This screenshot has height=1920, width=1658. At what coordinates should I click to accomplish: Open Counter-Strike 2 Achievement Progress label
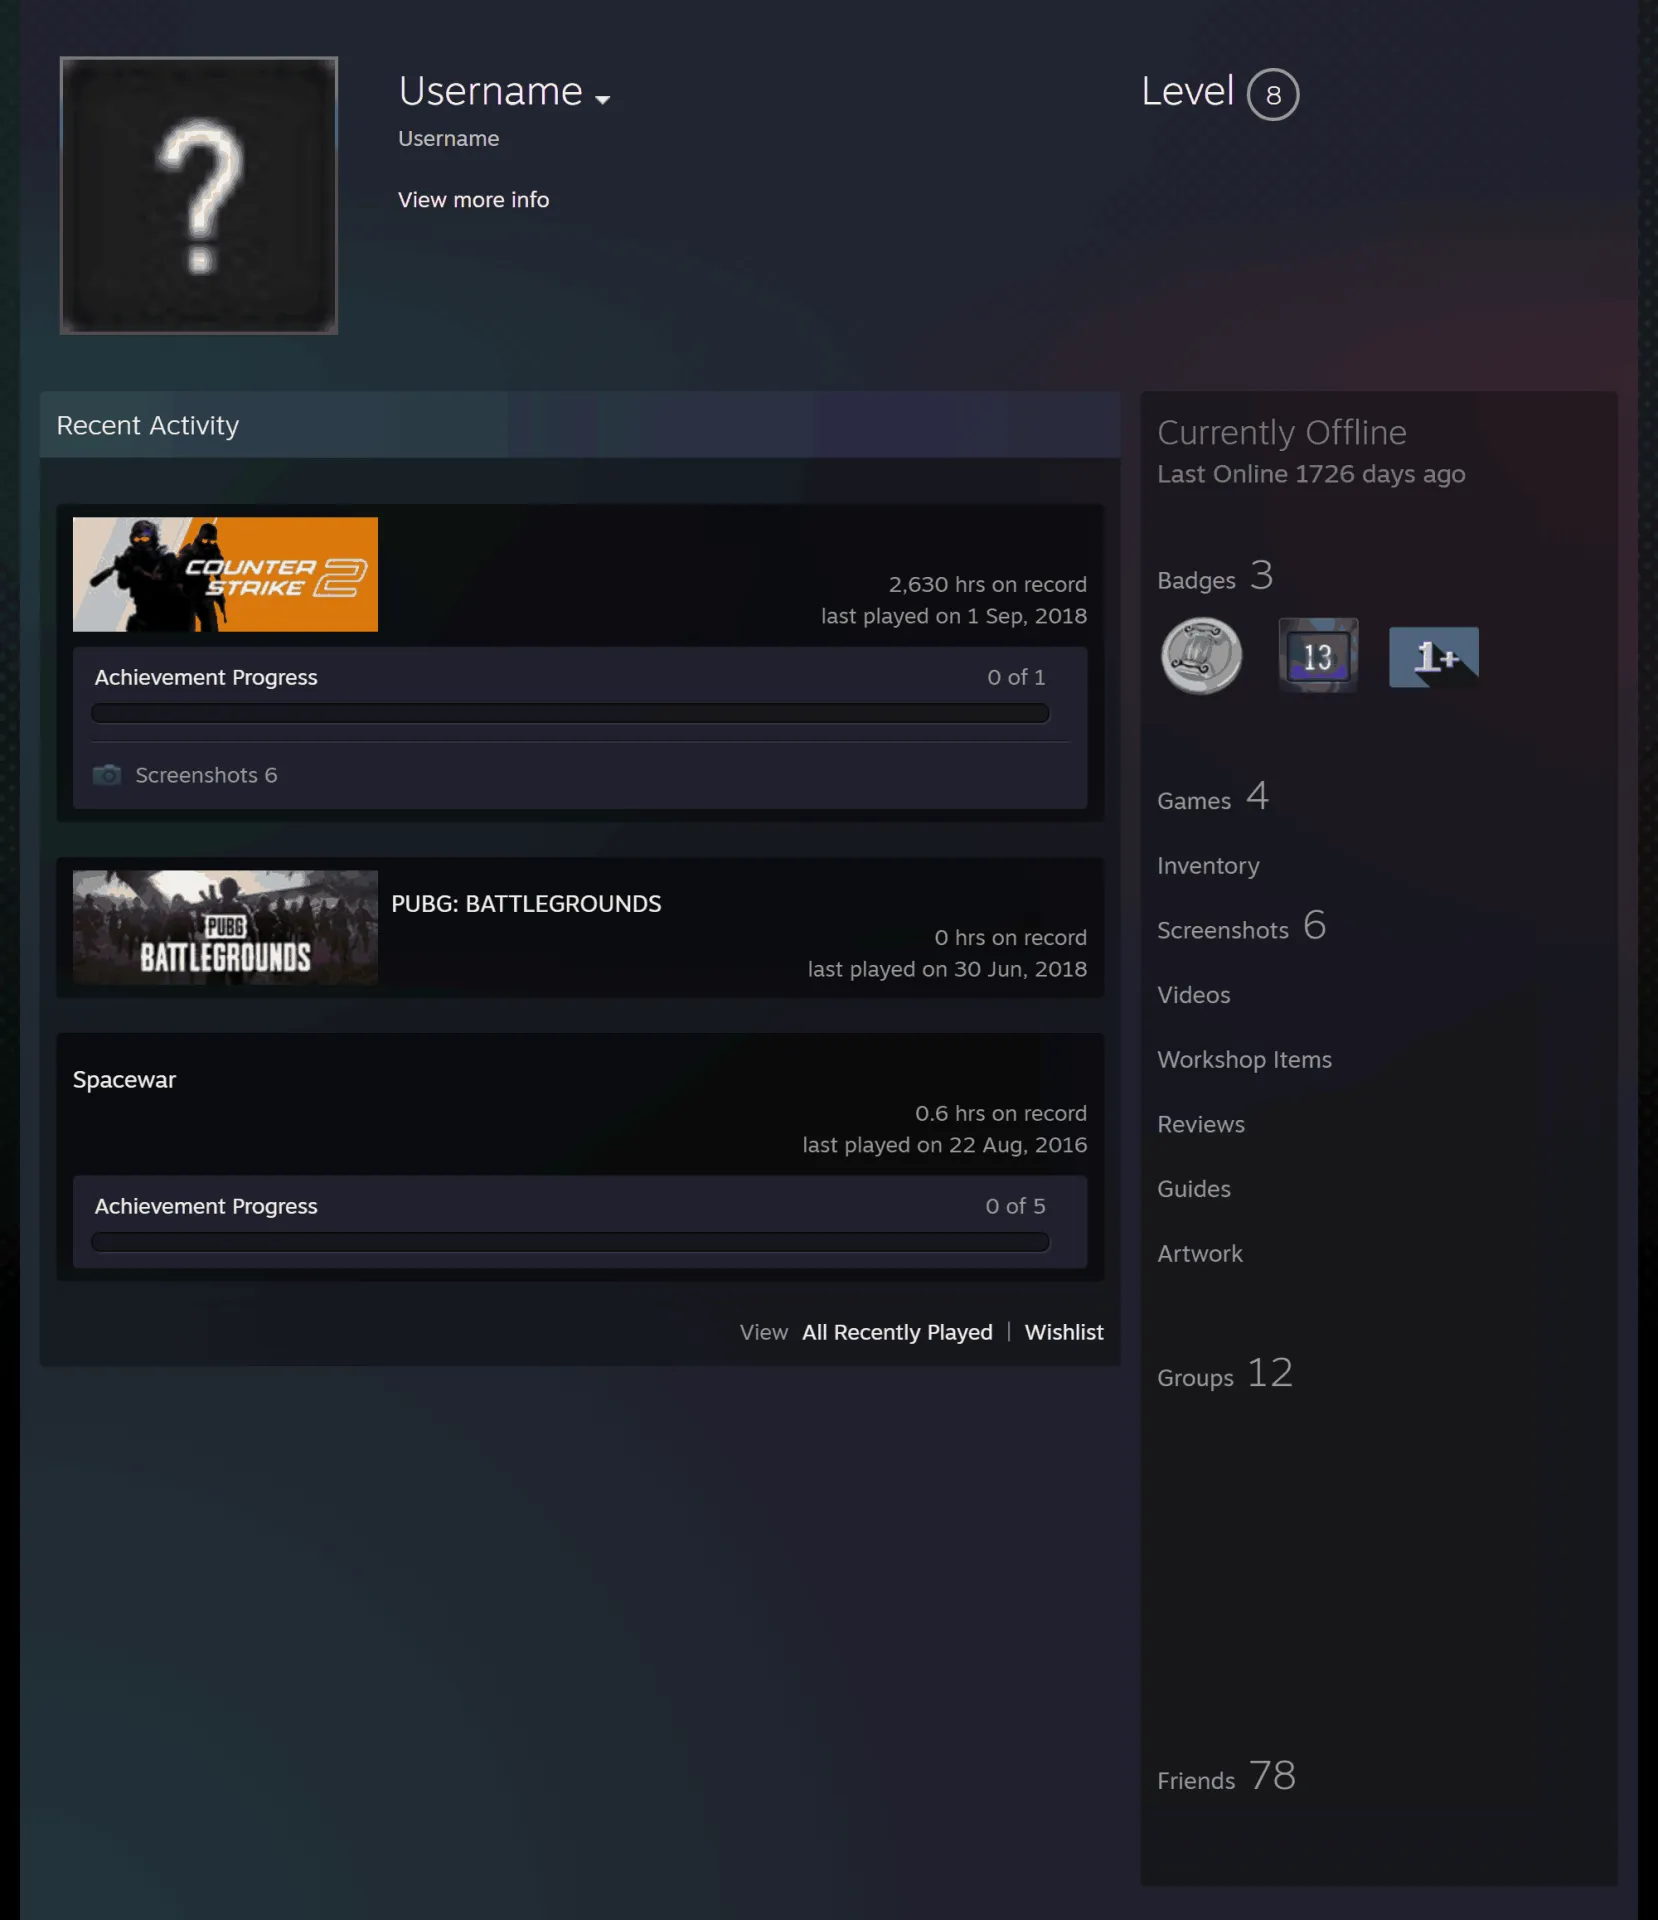point(206,677)
